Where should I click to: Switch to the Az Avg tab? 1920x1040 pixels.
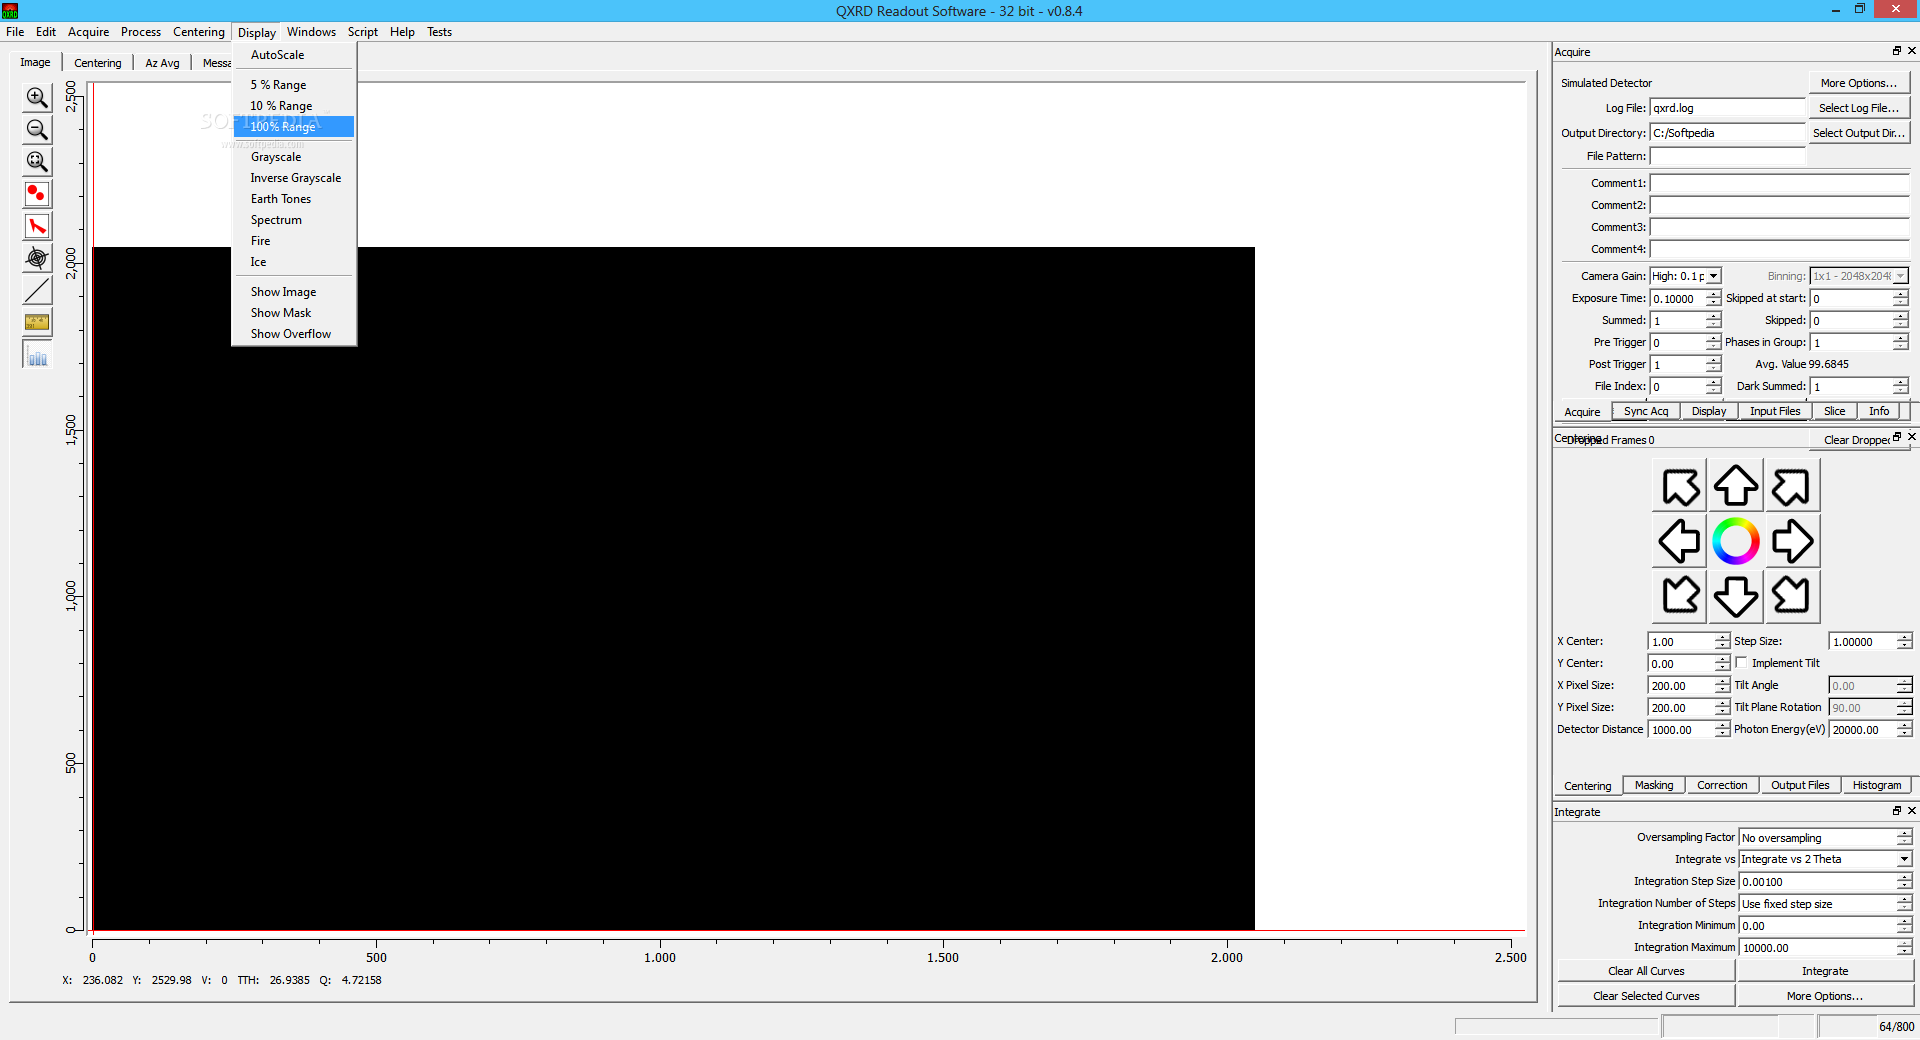point(162,63)
